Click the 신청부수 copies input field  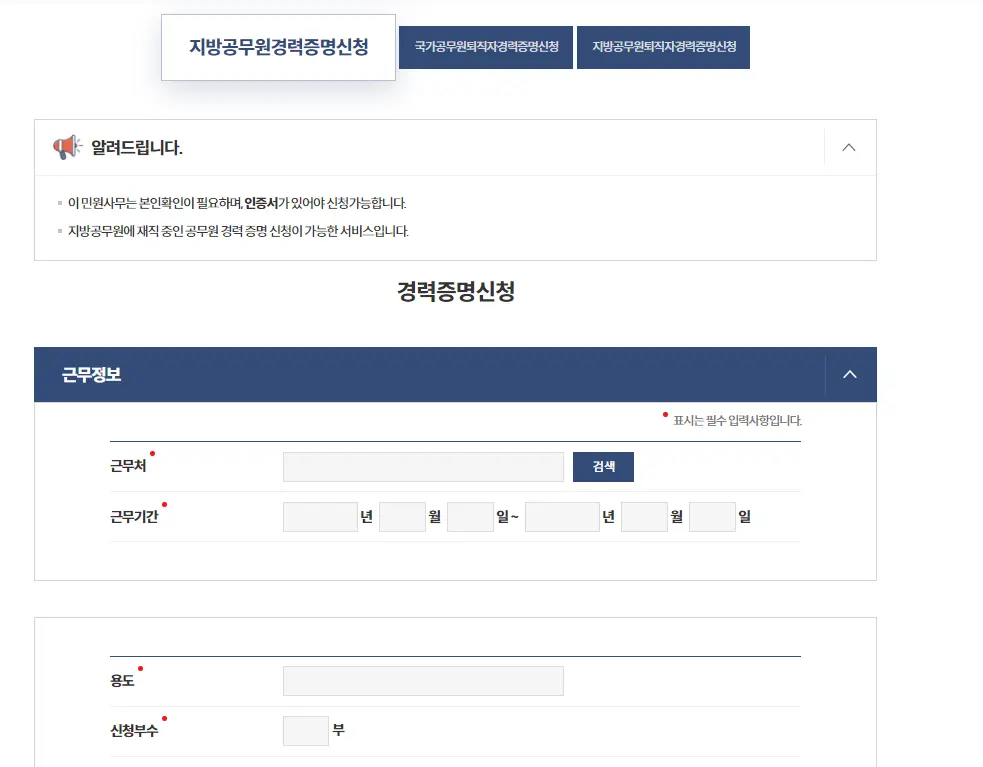[305, 730]
